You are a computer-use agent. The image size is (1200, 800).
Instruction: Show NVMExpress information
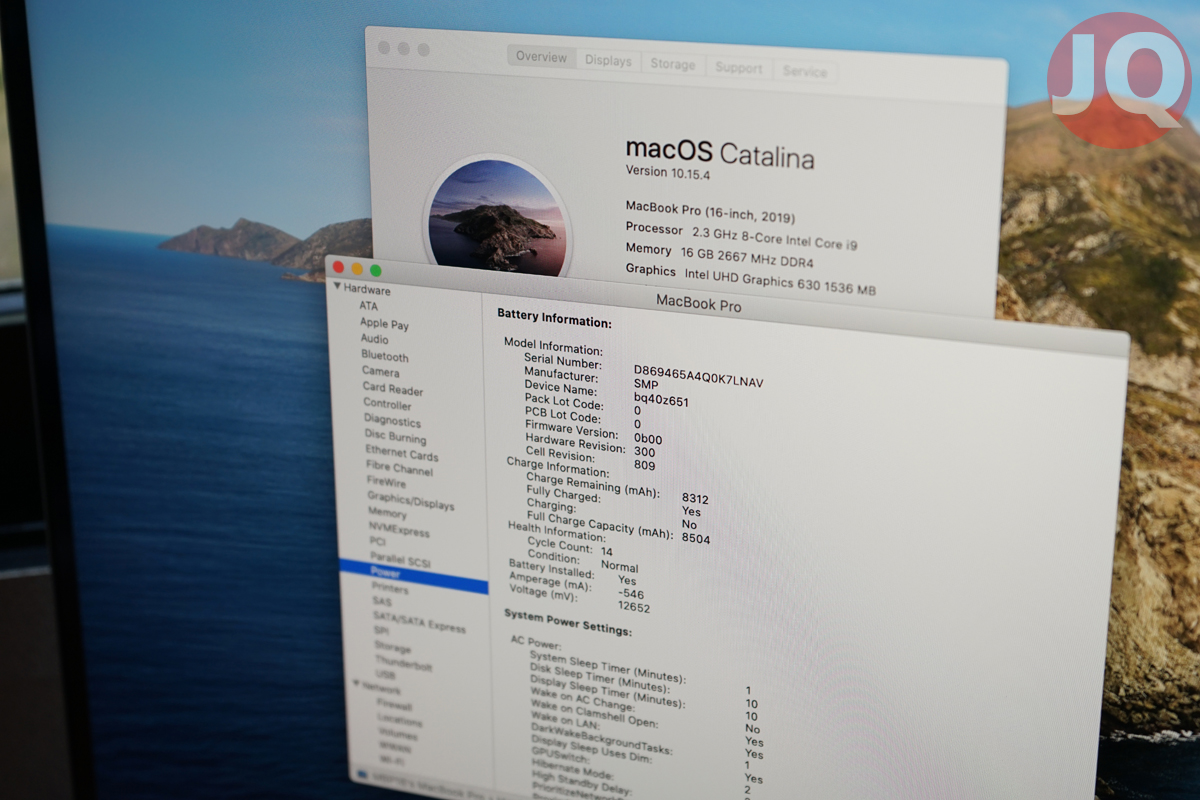pyautogui.click(x=398, y=530)
